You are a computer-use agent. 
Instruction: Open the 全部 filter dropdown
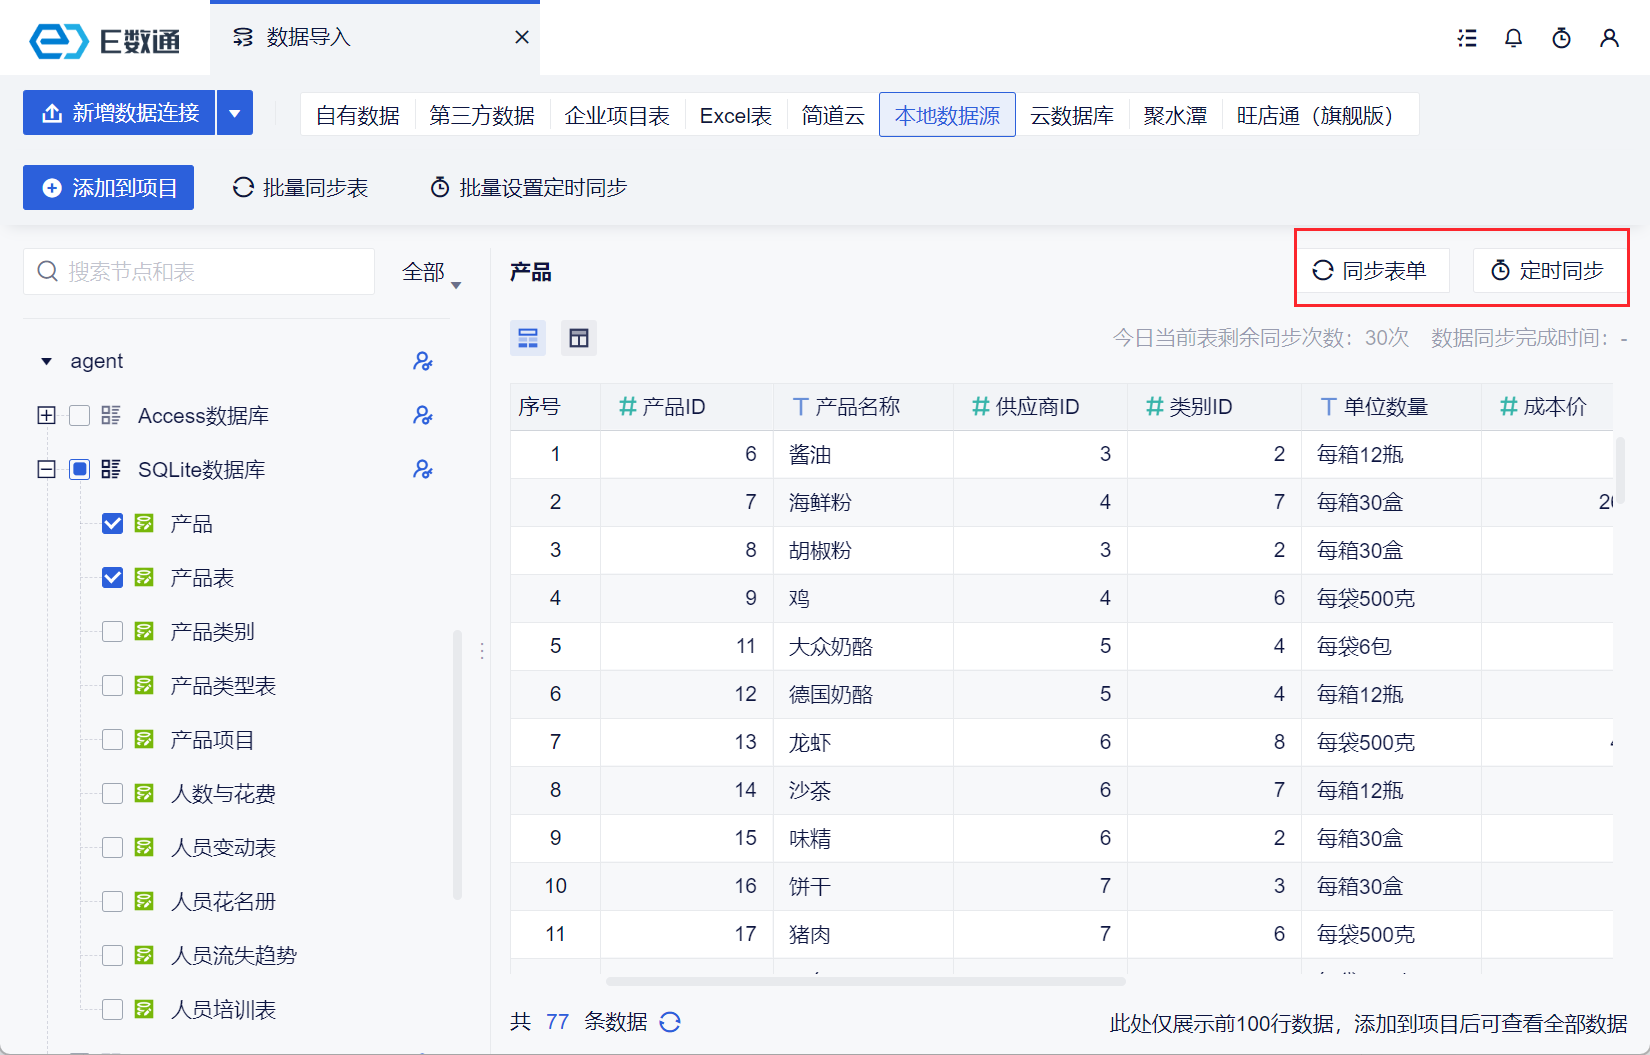coord(431,272)
